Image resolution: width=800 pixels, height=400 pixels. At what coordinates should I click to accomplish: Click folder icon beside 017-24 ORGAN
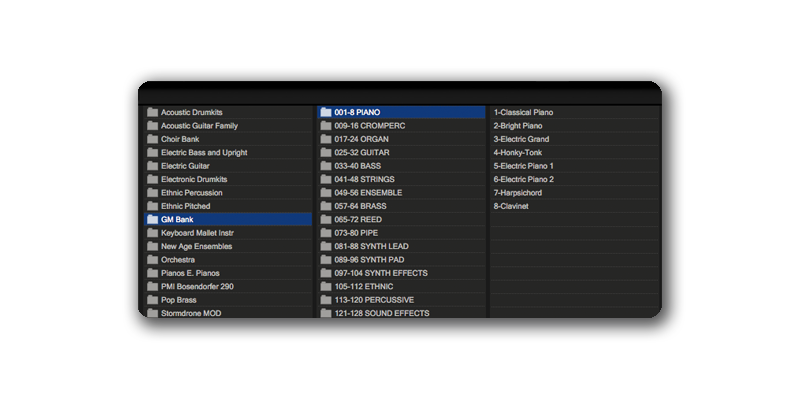(326, 139)
